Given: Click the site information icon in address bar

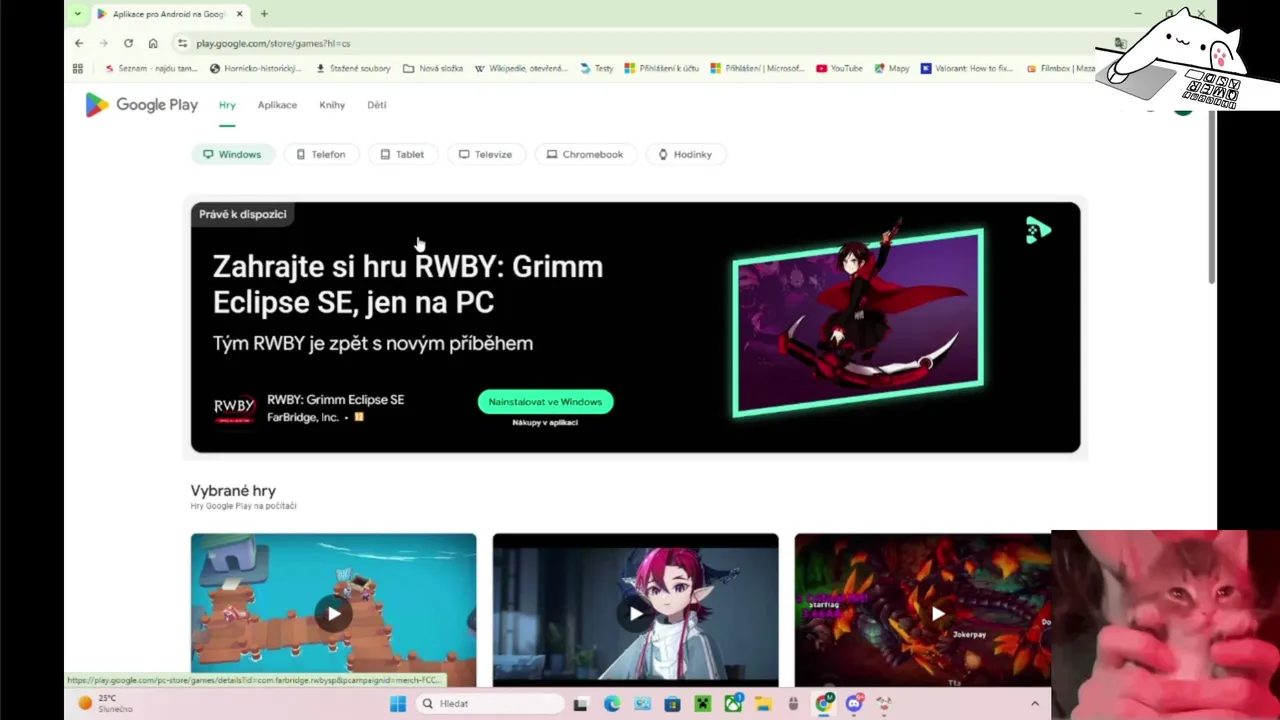Looking at the screenshot, I should coord(182,43).
